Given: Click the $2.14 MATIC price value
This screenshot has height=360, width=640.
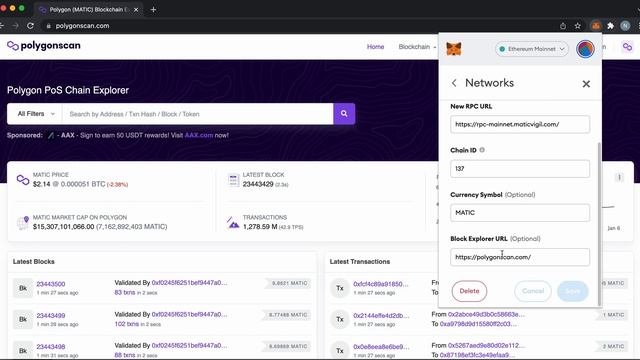Looking at the screenshot, I should [x=41, y=184].
